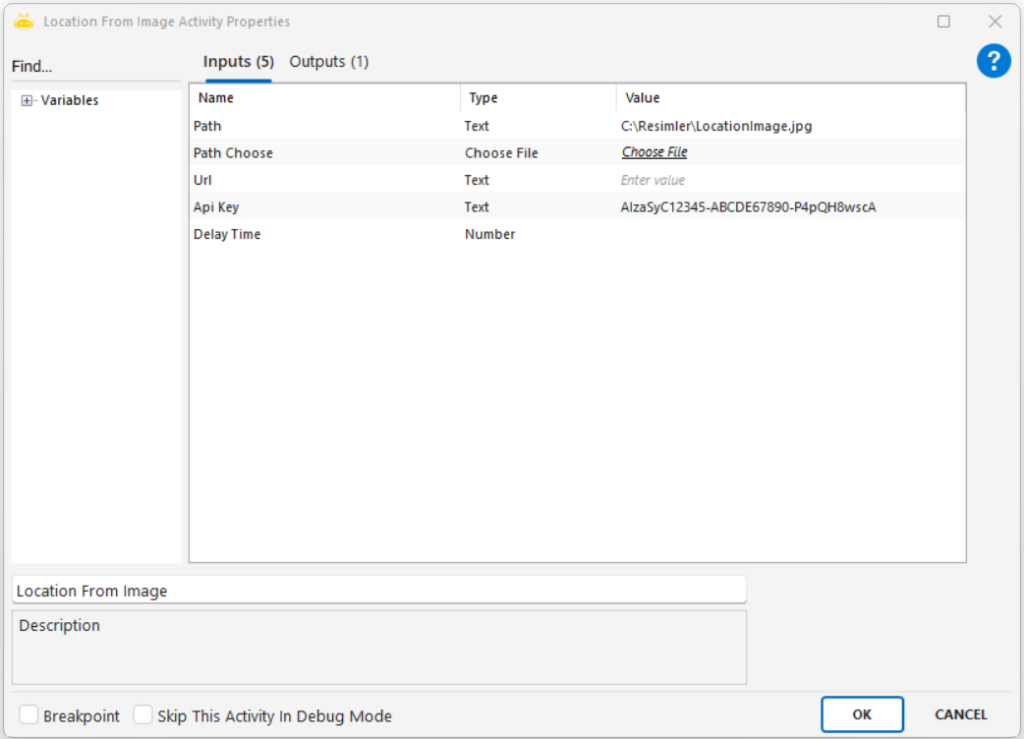Click the CANCEL button
The image size is (1024, 739).
pyautogui.click(x=960, y=714)
